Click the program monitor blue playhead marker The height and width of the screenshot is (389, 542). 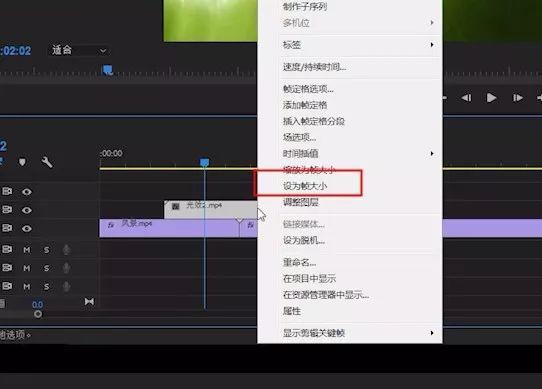tap(108, 70)
